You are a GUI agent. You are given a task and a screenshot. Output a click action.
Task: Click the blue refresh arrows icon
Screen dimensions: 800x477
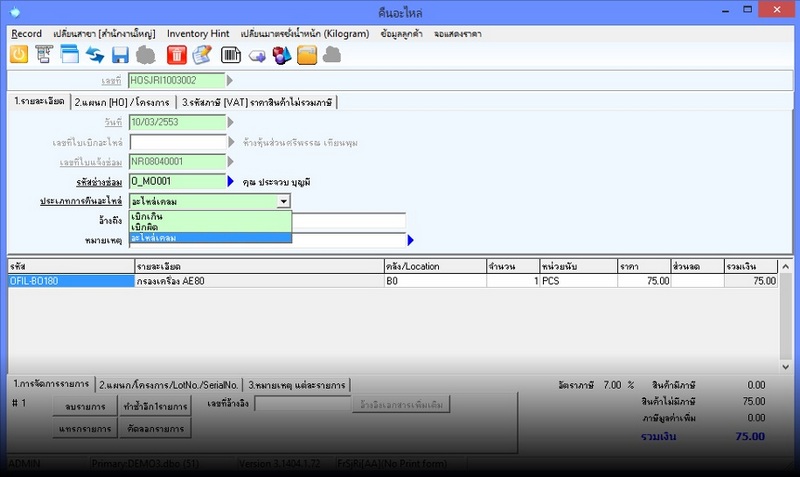(95, 54)
